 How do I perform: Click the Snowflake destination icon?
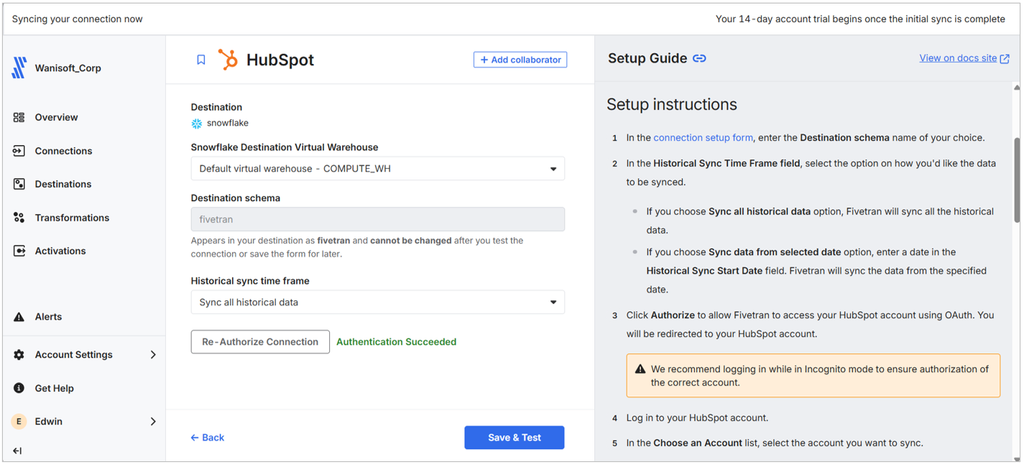click(197, 123)
